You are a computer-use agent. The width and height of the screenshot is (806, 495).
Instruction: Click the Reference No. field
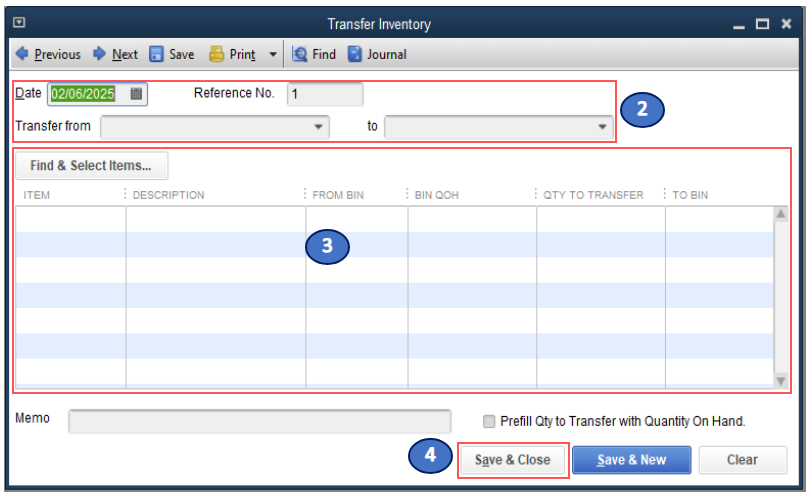(325, 94)
